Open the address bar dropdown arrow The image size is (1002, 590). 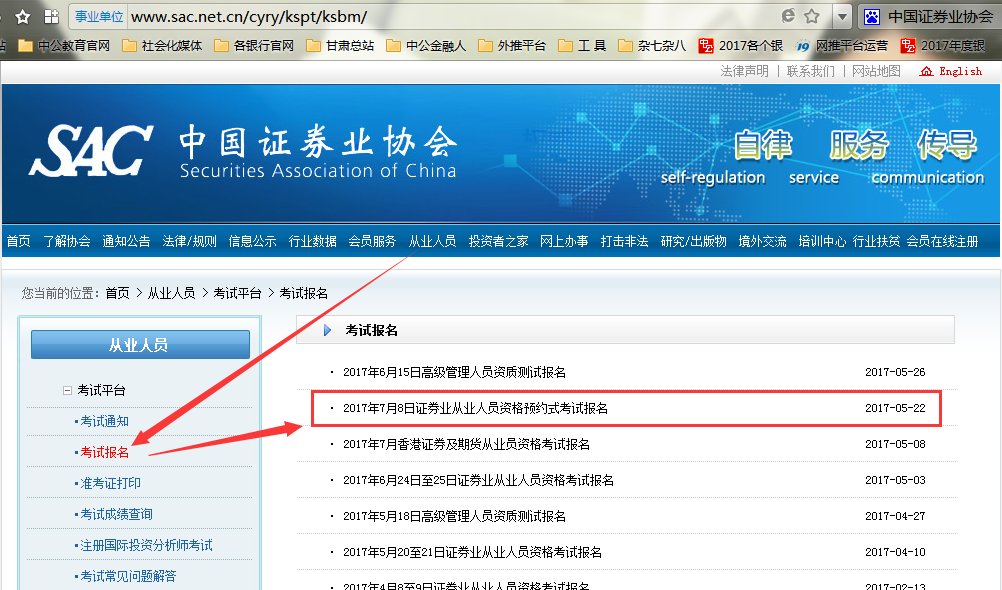pos(842,17)
